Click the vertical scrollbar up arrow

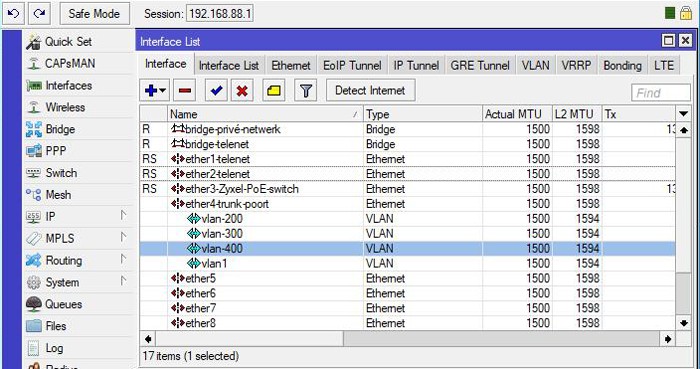[x=683, y=130]
